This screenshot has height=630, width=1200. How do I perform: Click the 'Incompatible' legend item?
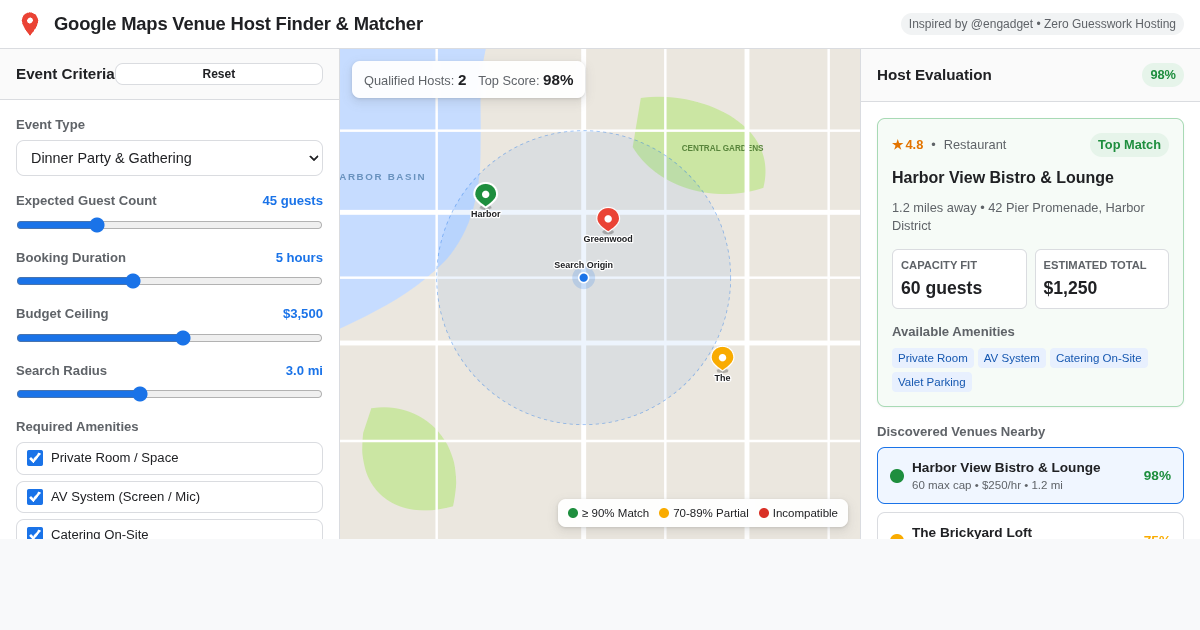[x=798, y=513]
